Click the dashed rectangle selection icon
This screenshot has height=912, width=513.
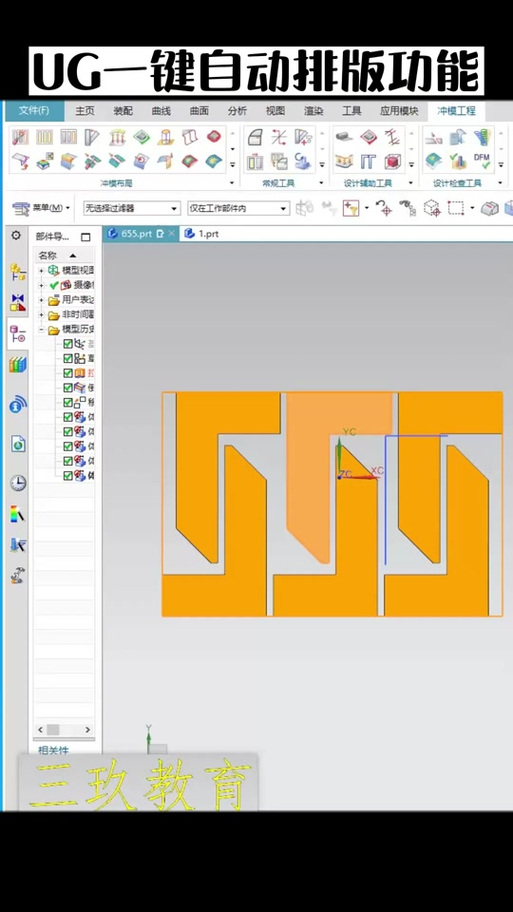[455, 208]
